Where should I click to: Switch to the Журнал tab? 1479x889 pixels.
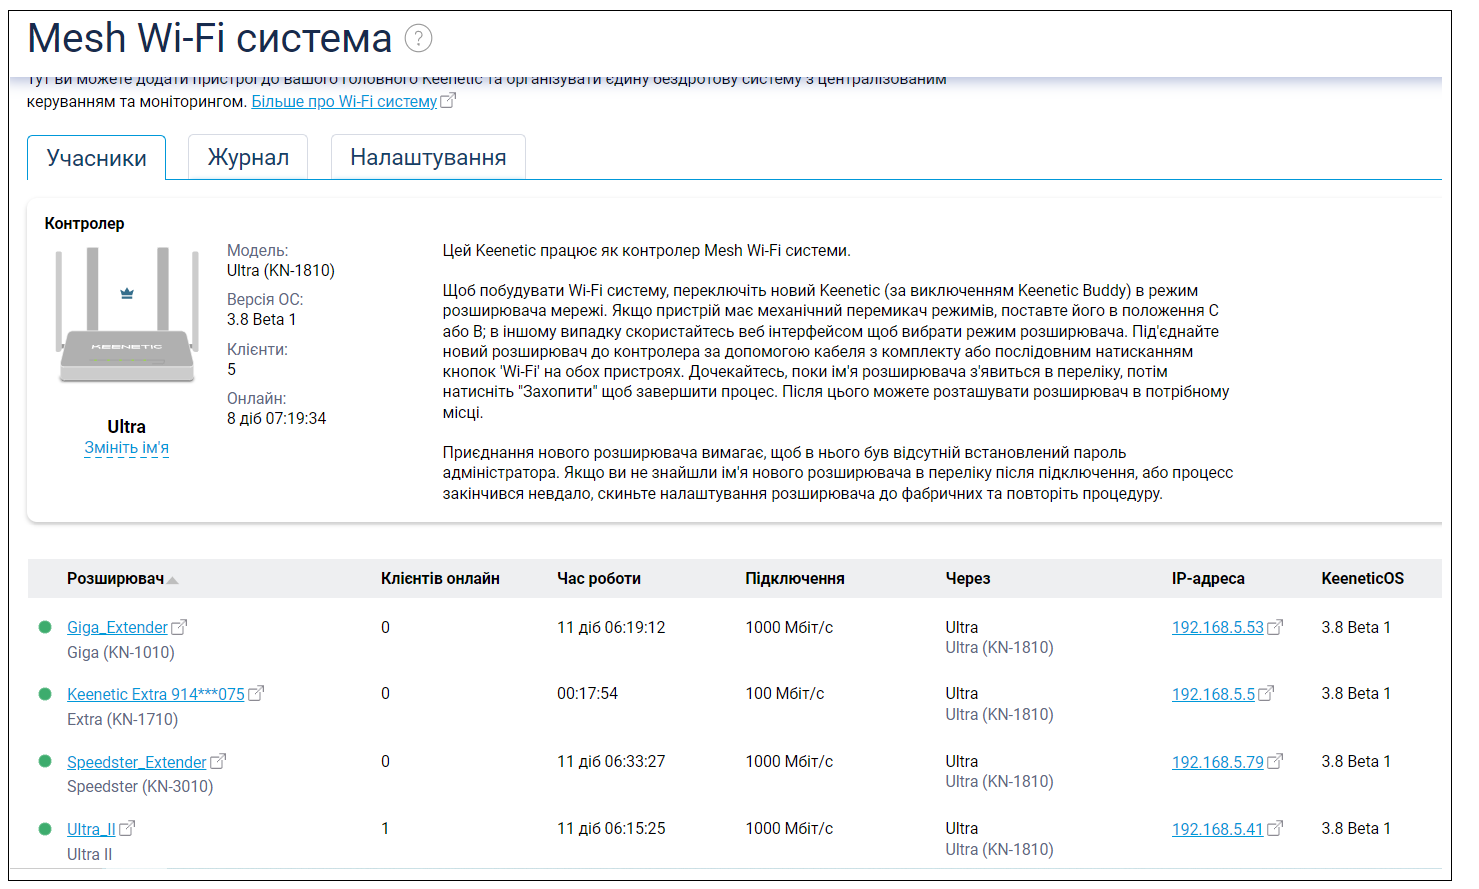point(248,158)
